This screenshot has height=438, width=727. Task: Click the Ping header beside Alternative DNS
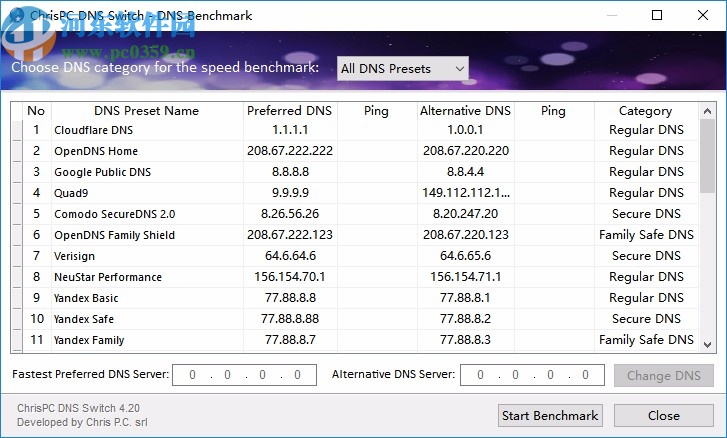[x=554, y=111]
